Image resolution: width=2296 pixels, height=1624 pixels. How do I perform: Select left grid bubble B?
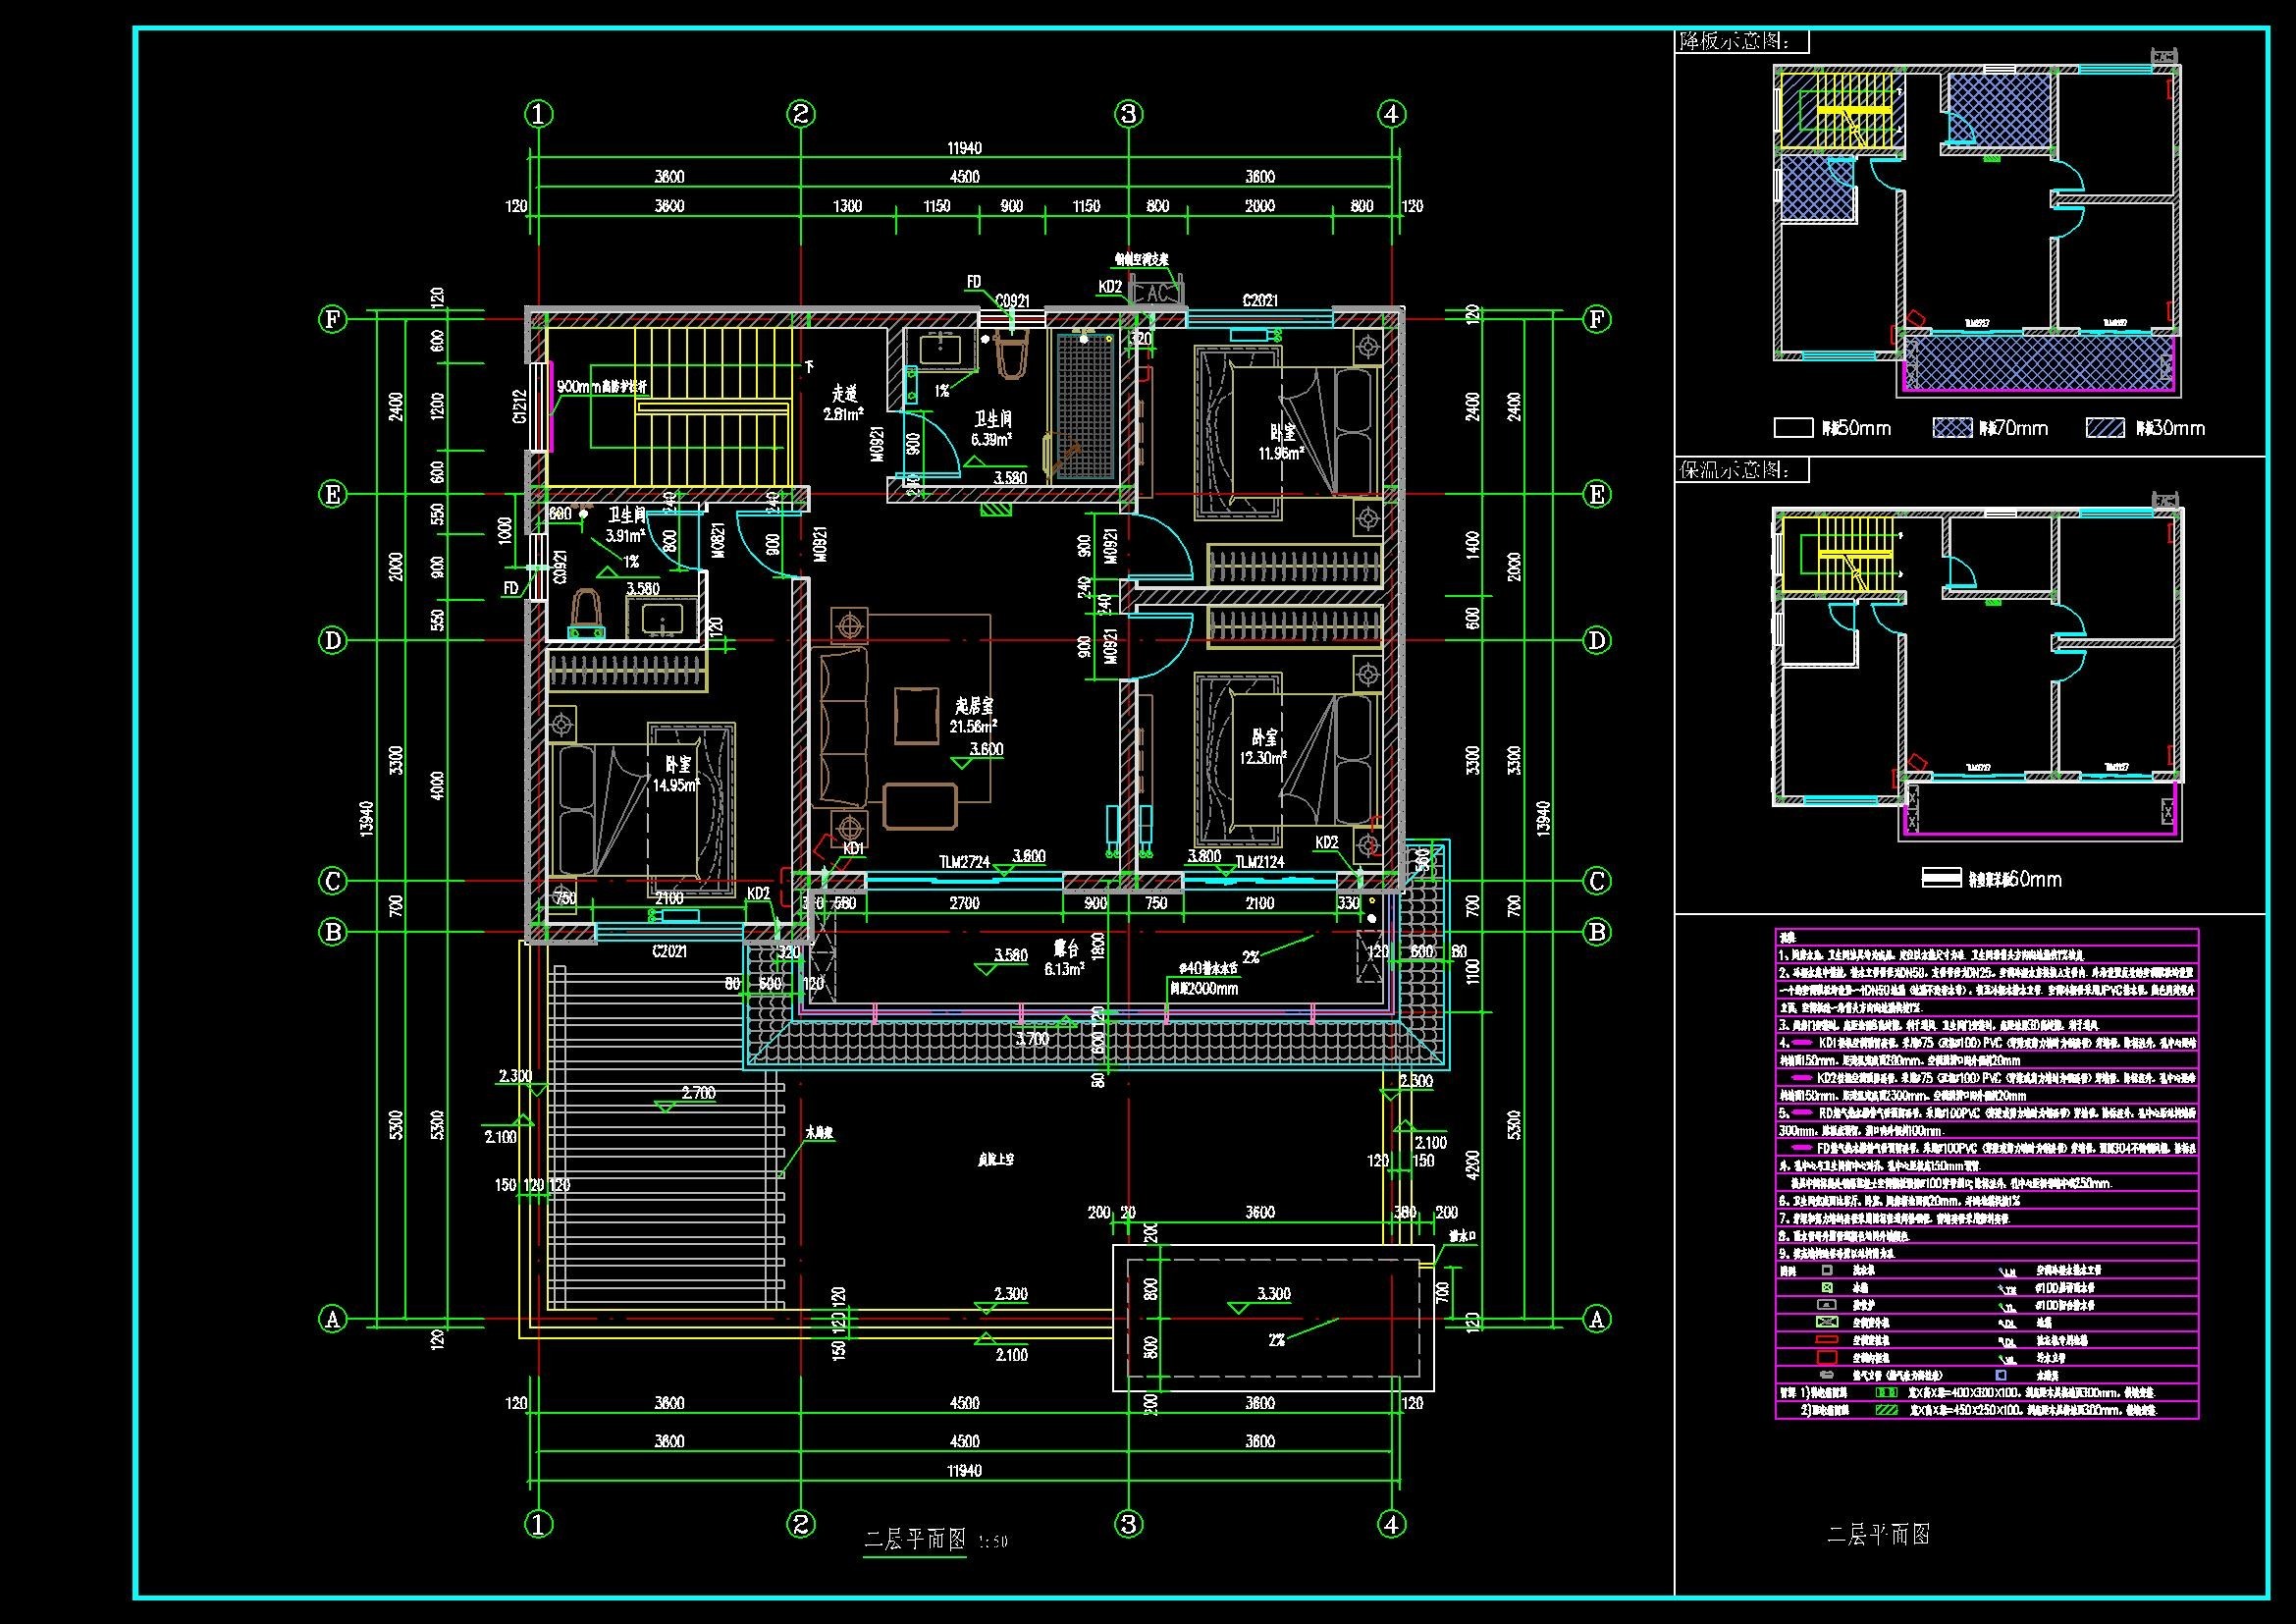[332, 932]
